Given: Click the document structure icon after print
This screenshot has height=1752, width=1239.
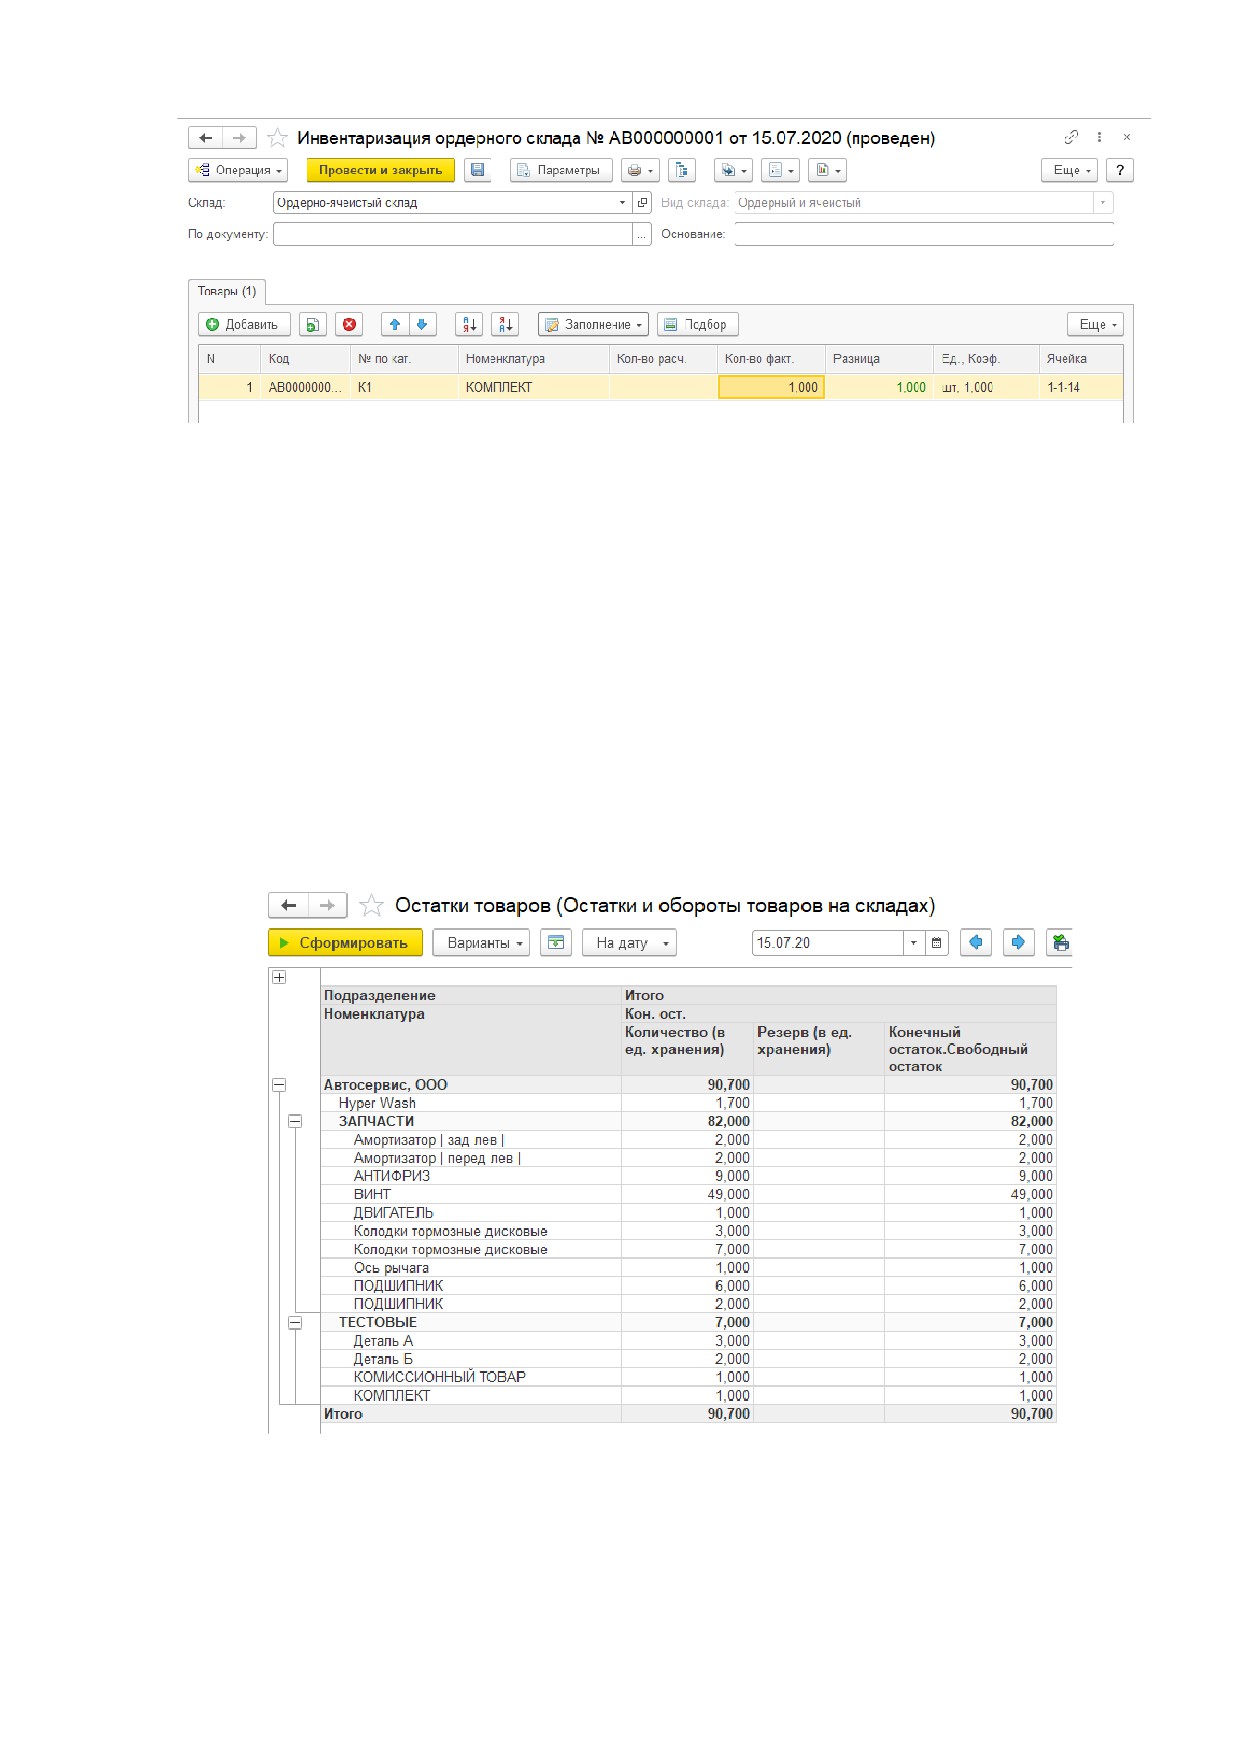Looking at the screenshot, I should [x=682, y=170].
